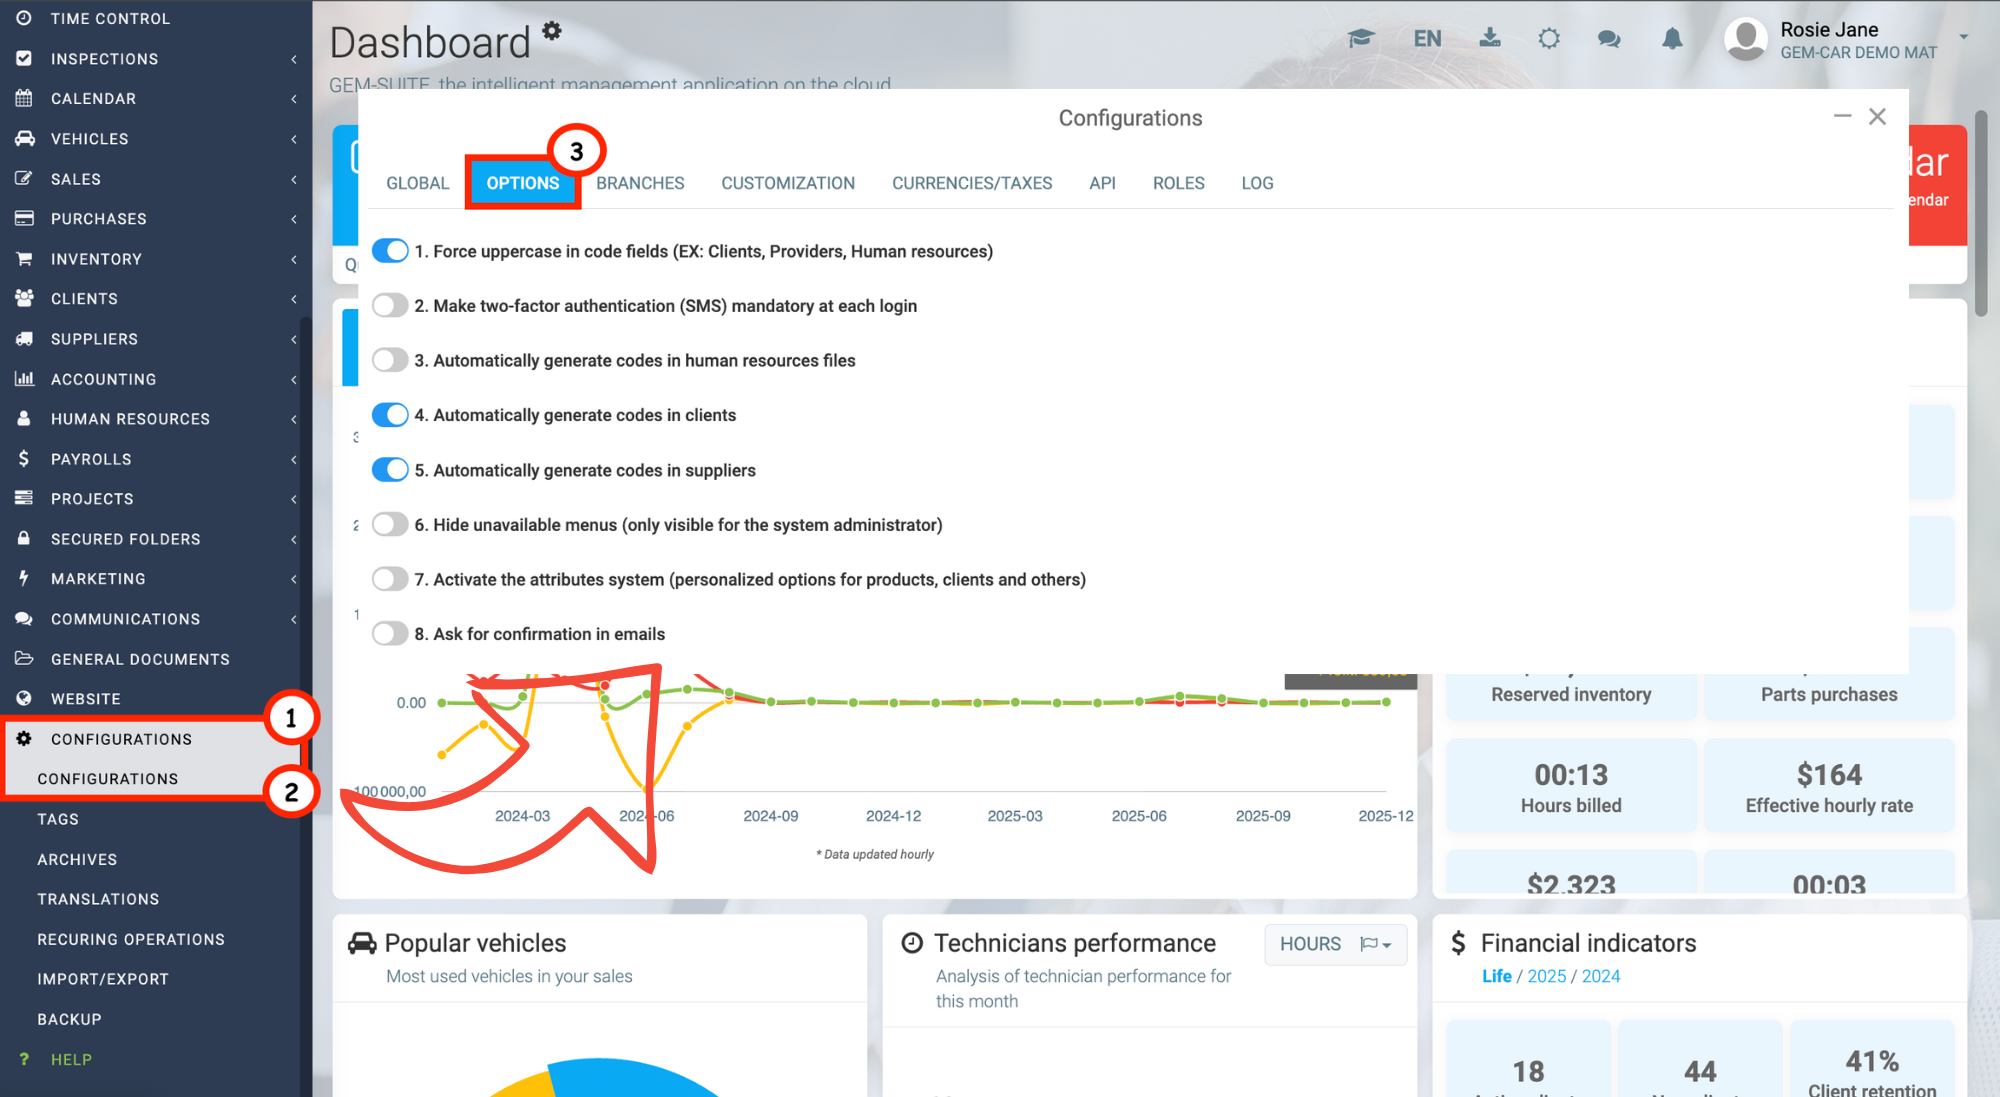Open the HOURS dropdown in Technicians performance
The image size is (2000, 1097).
[x=1335, y=944]
